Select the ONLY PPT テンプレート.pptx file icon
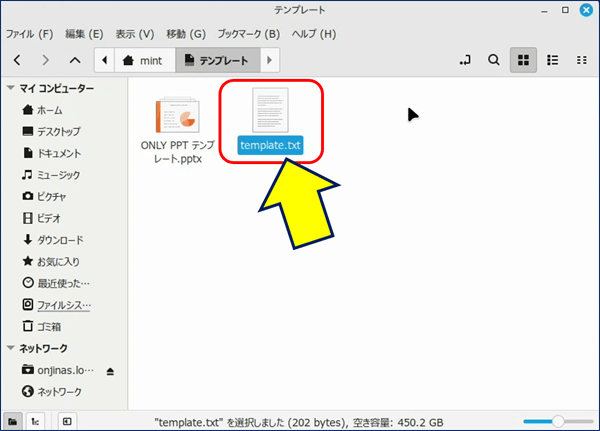The image size is (600, 431). (x=178, y=115)
